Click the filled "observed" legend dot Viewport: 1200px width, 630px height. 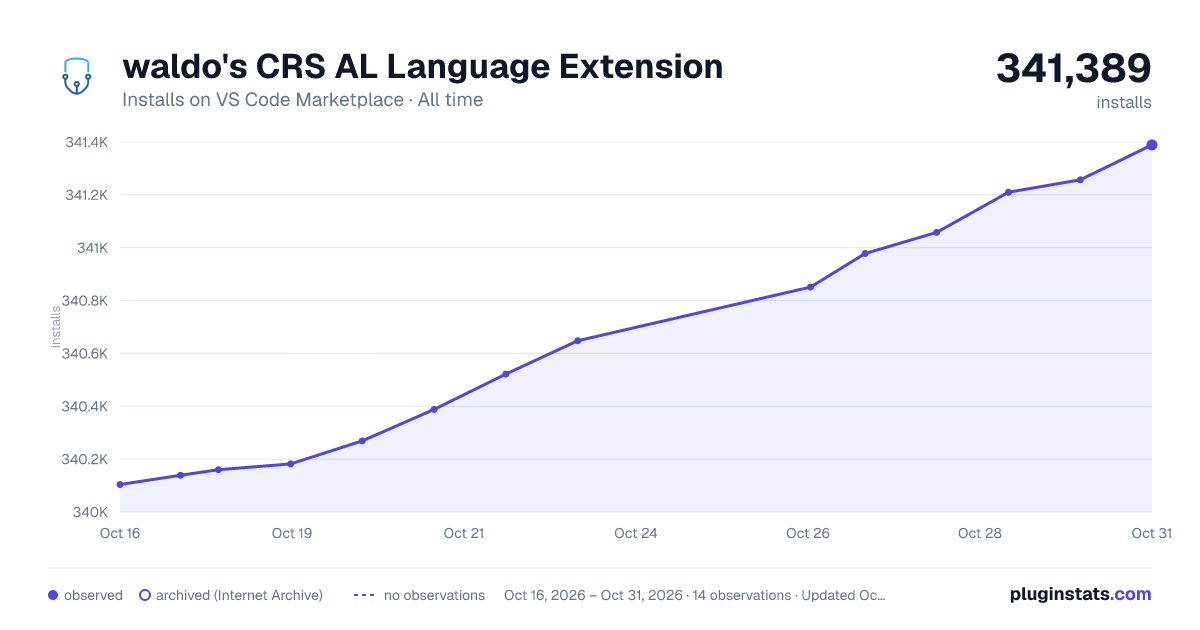[53, 595]
